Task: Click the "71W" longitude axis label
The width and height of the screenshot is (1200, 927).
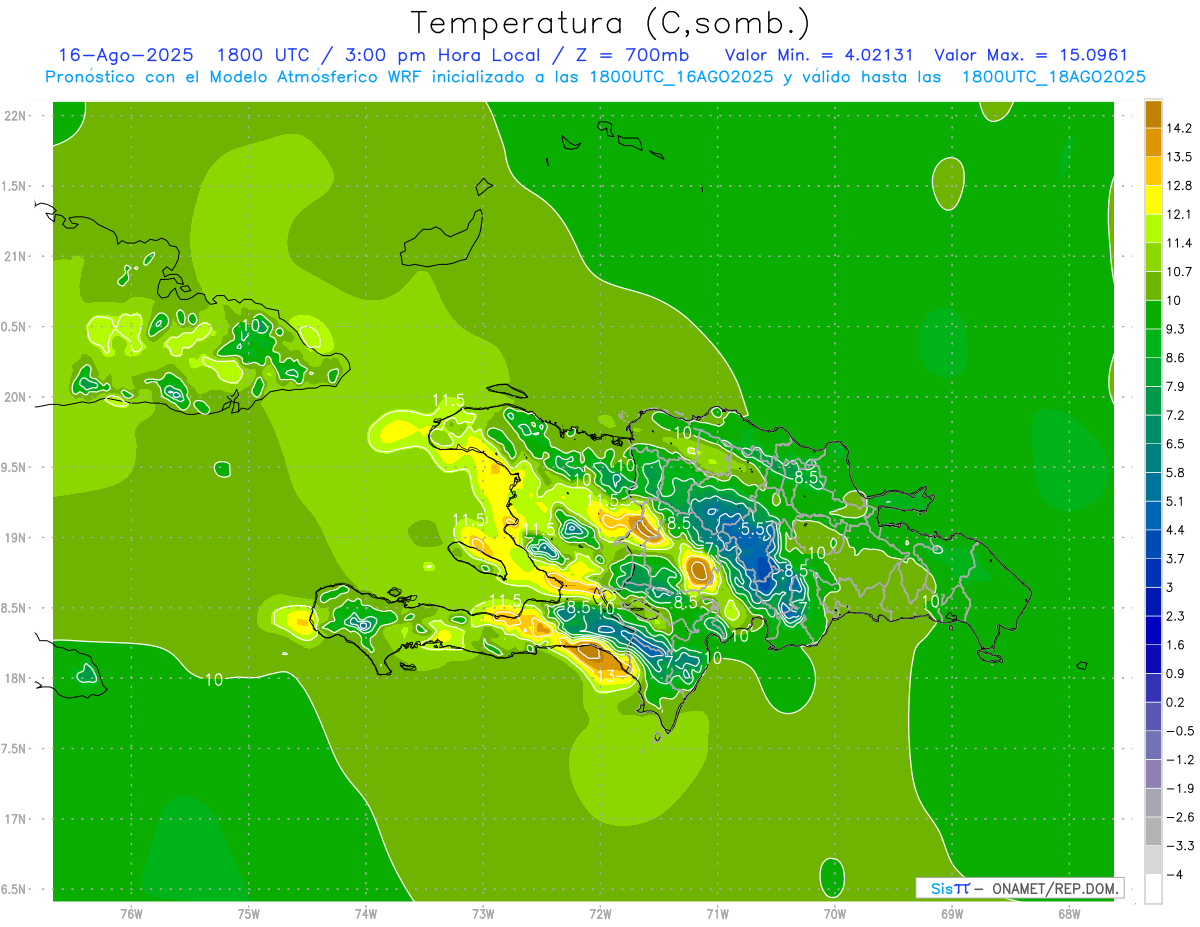Action: pos(717,913)
